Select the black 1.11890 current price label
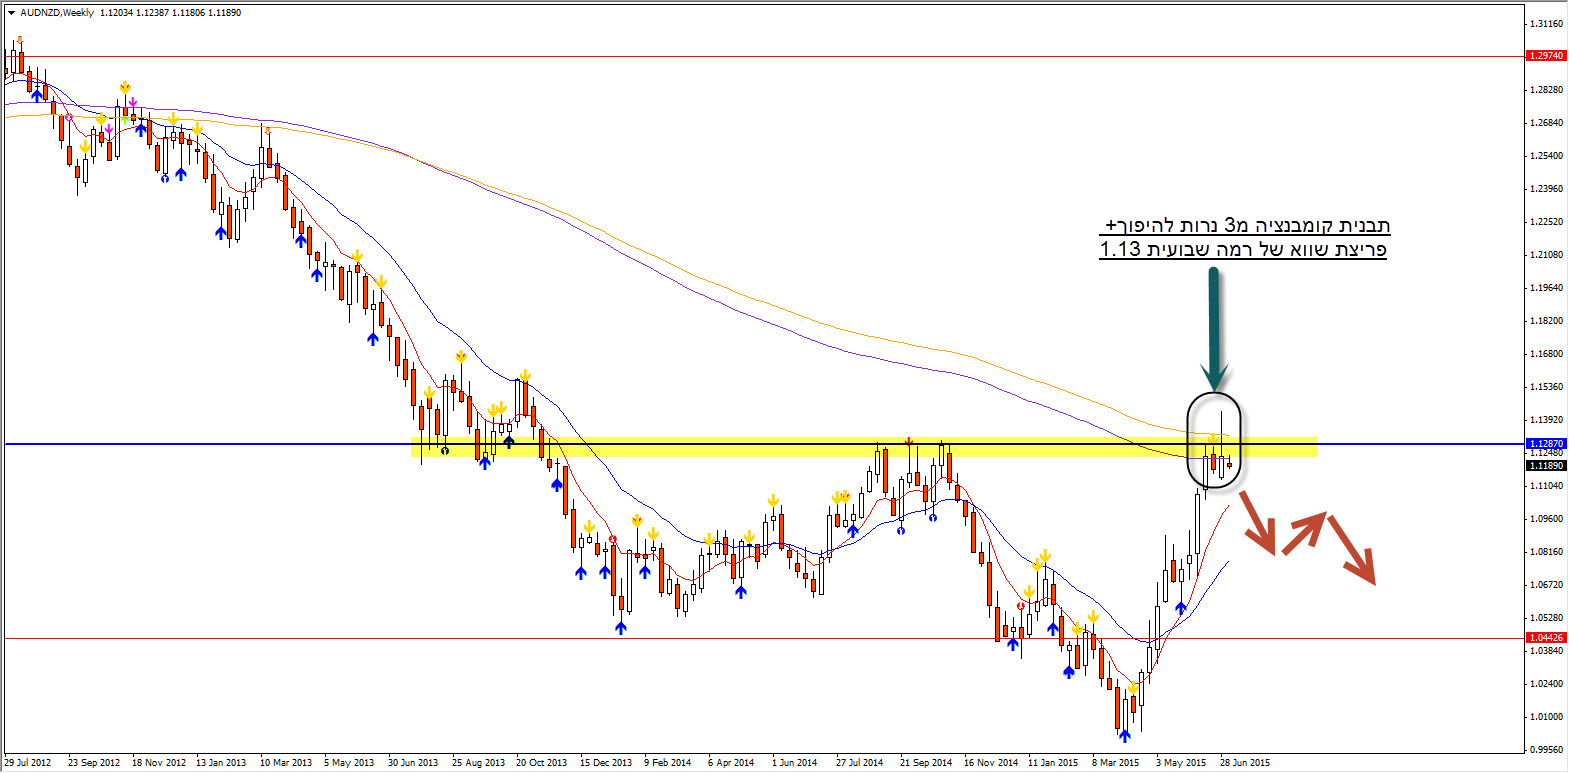Viewport: 1569px width, 773px height. pyautogui.click(x=1546, y=465)
